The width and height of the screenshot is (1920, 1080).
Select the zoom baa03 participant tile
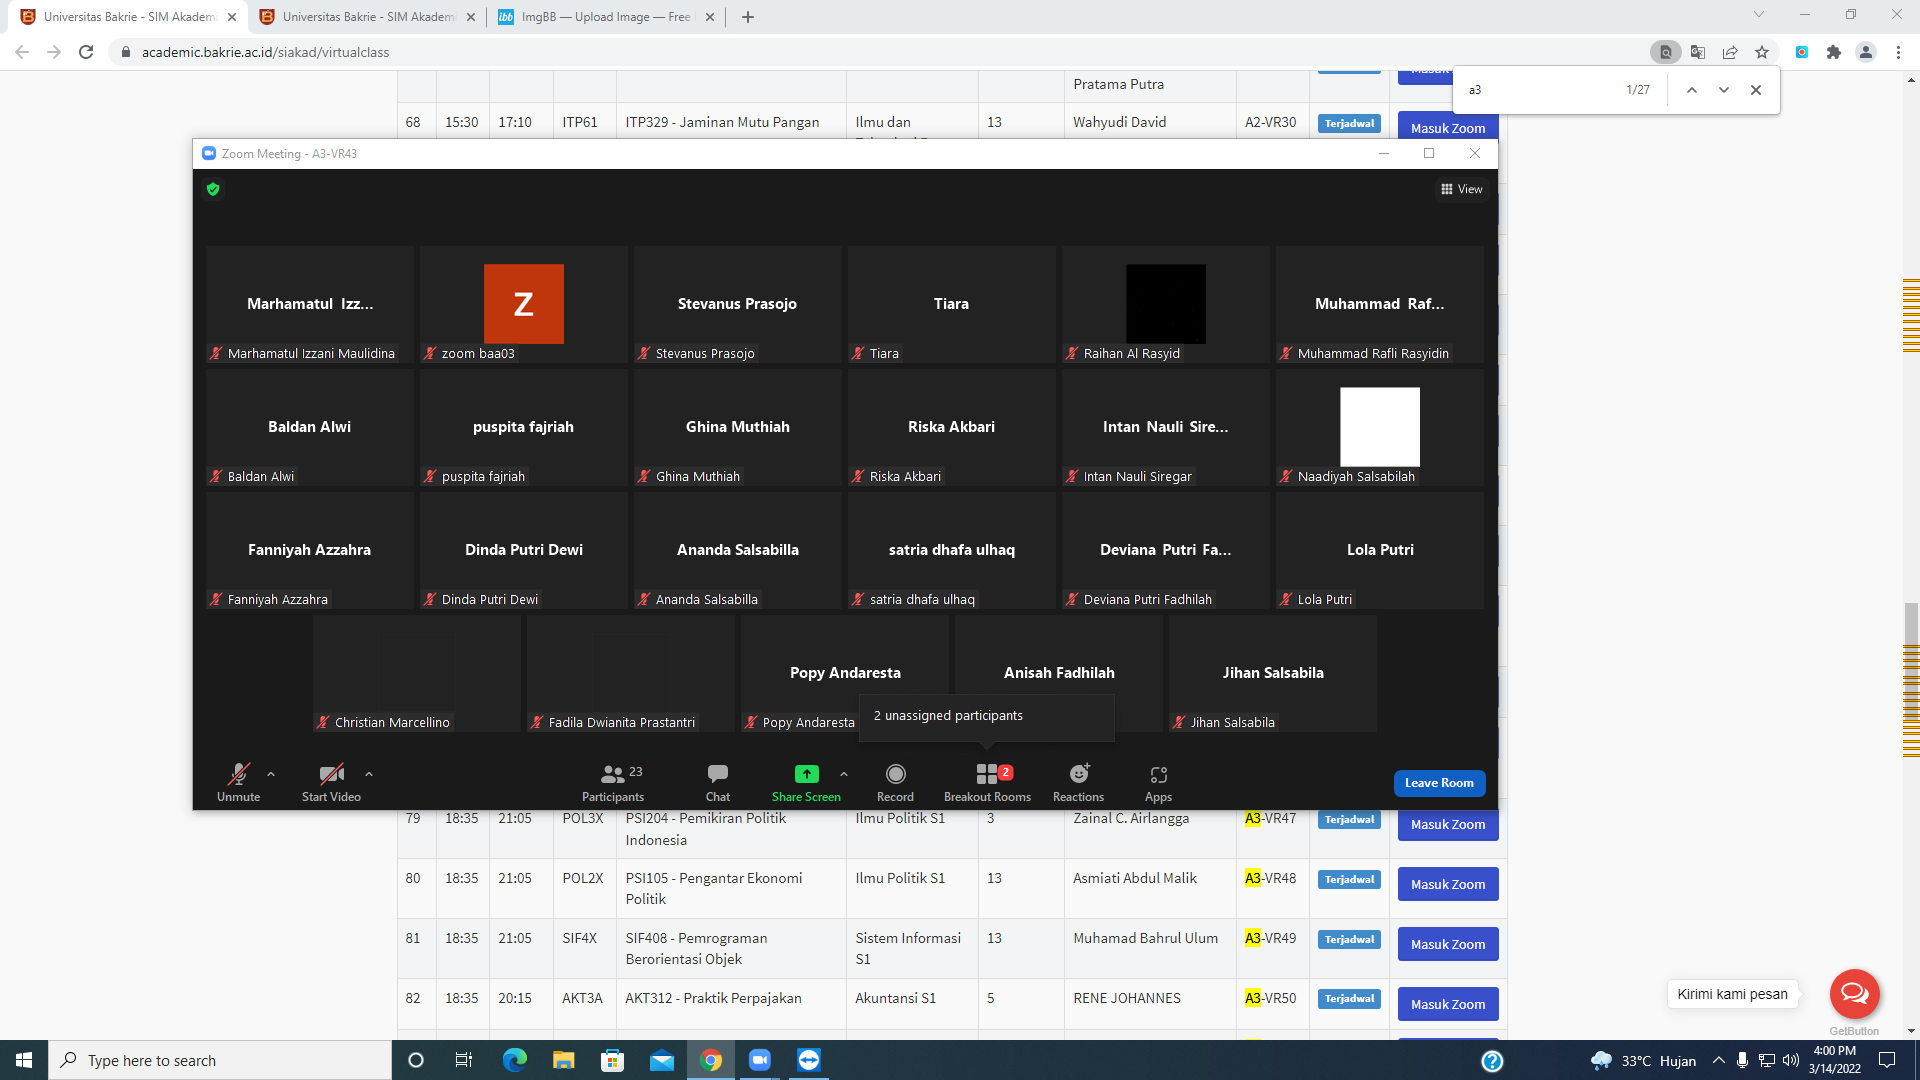pos(524,304)
